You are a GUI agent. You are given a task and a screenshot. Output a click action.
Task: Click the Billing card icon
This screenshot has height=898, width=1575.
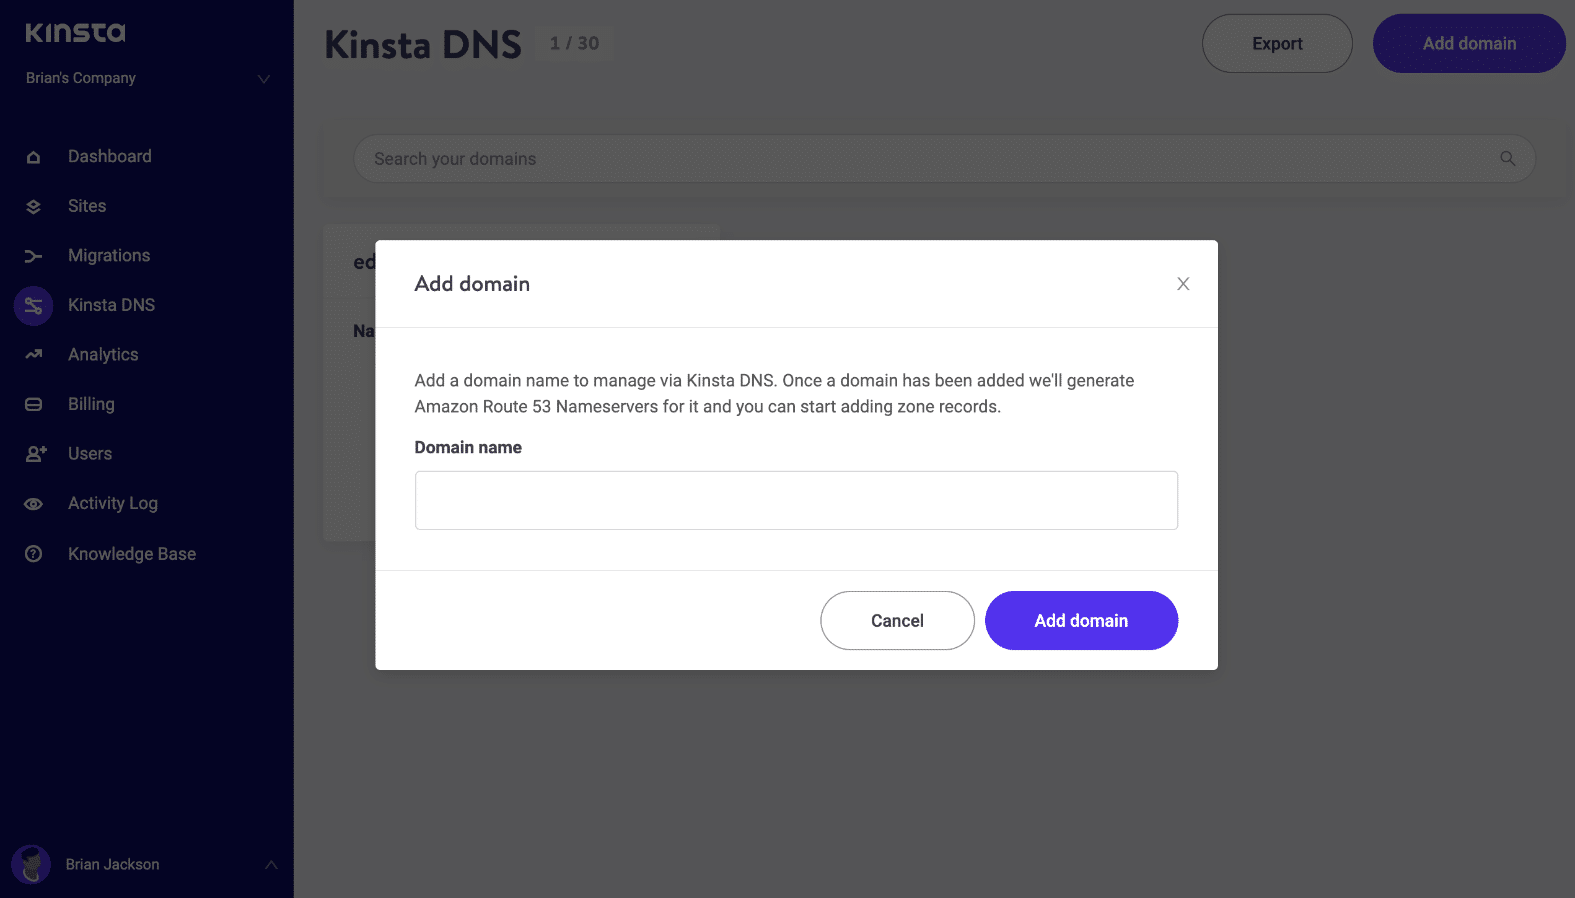(x=33, y=404)
